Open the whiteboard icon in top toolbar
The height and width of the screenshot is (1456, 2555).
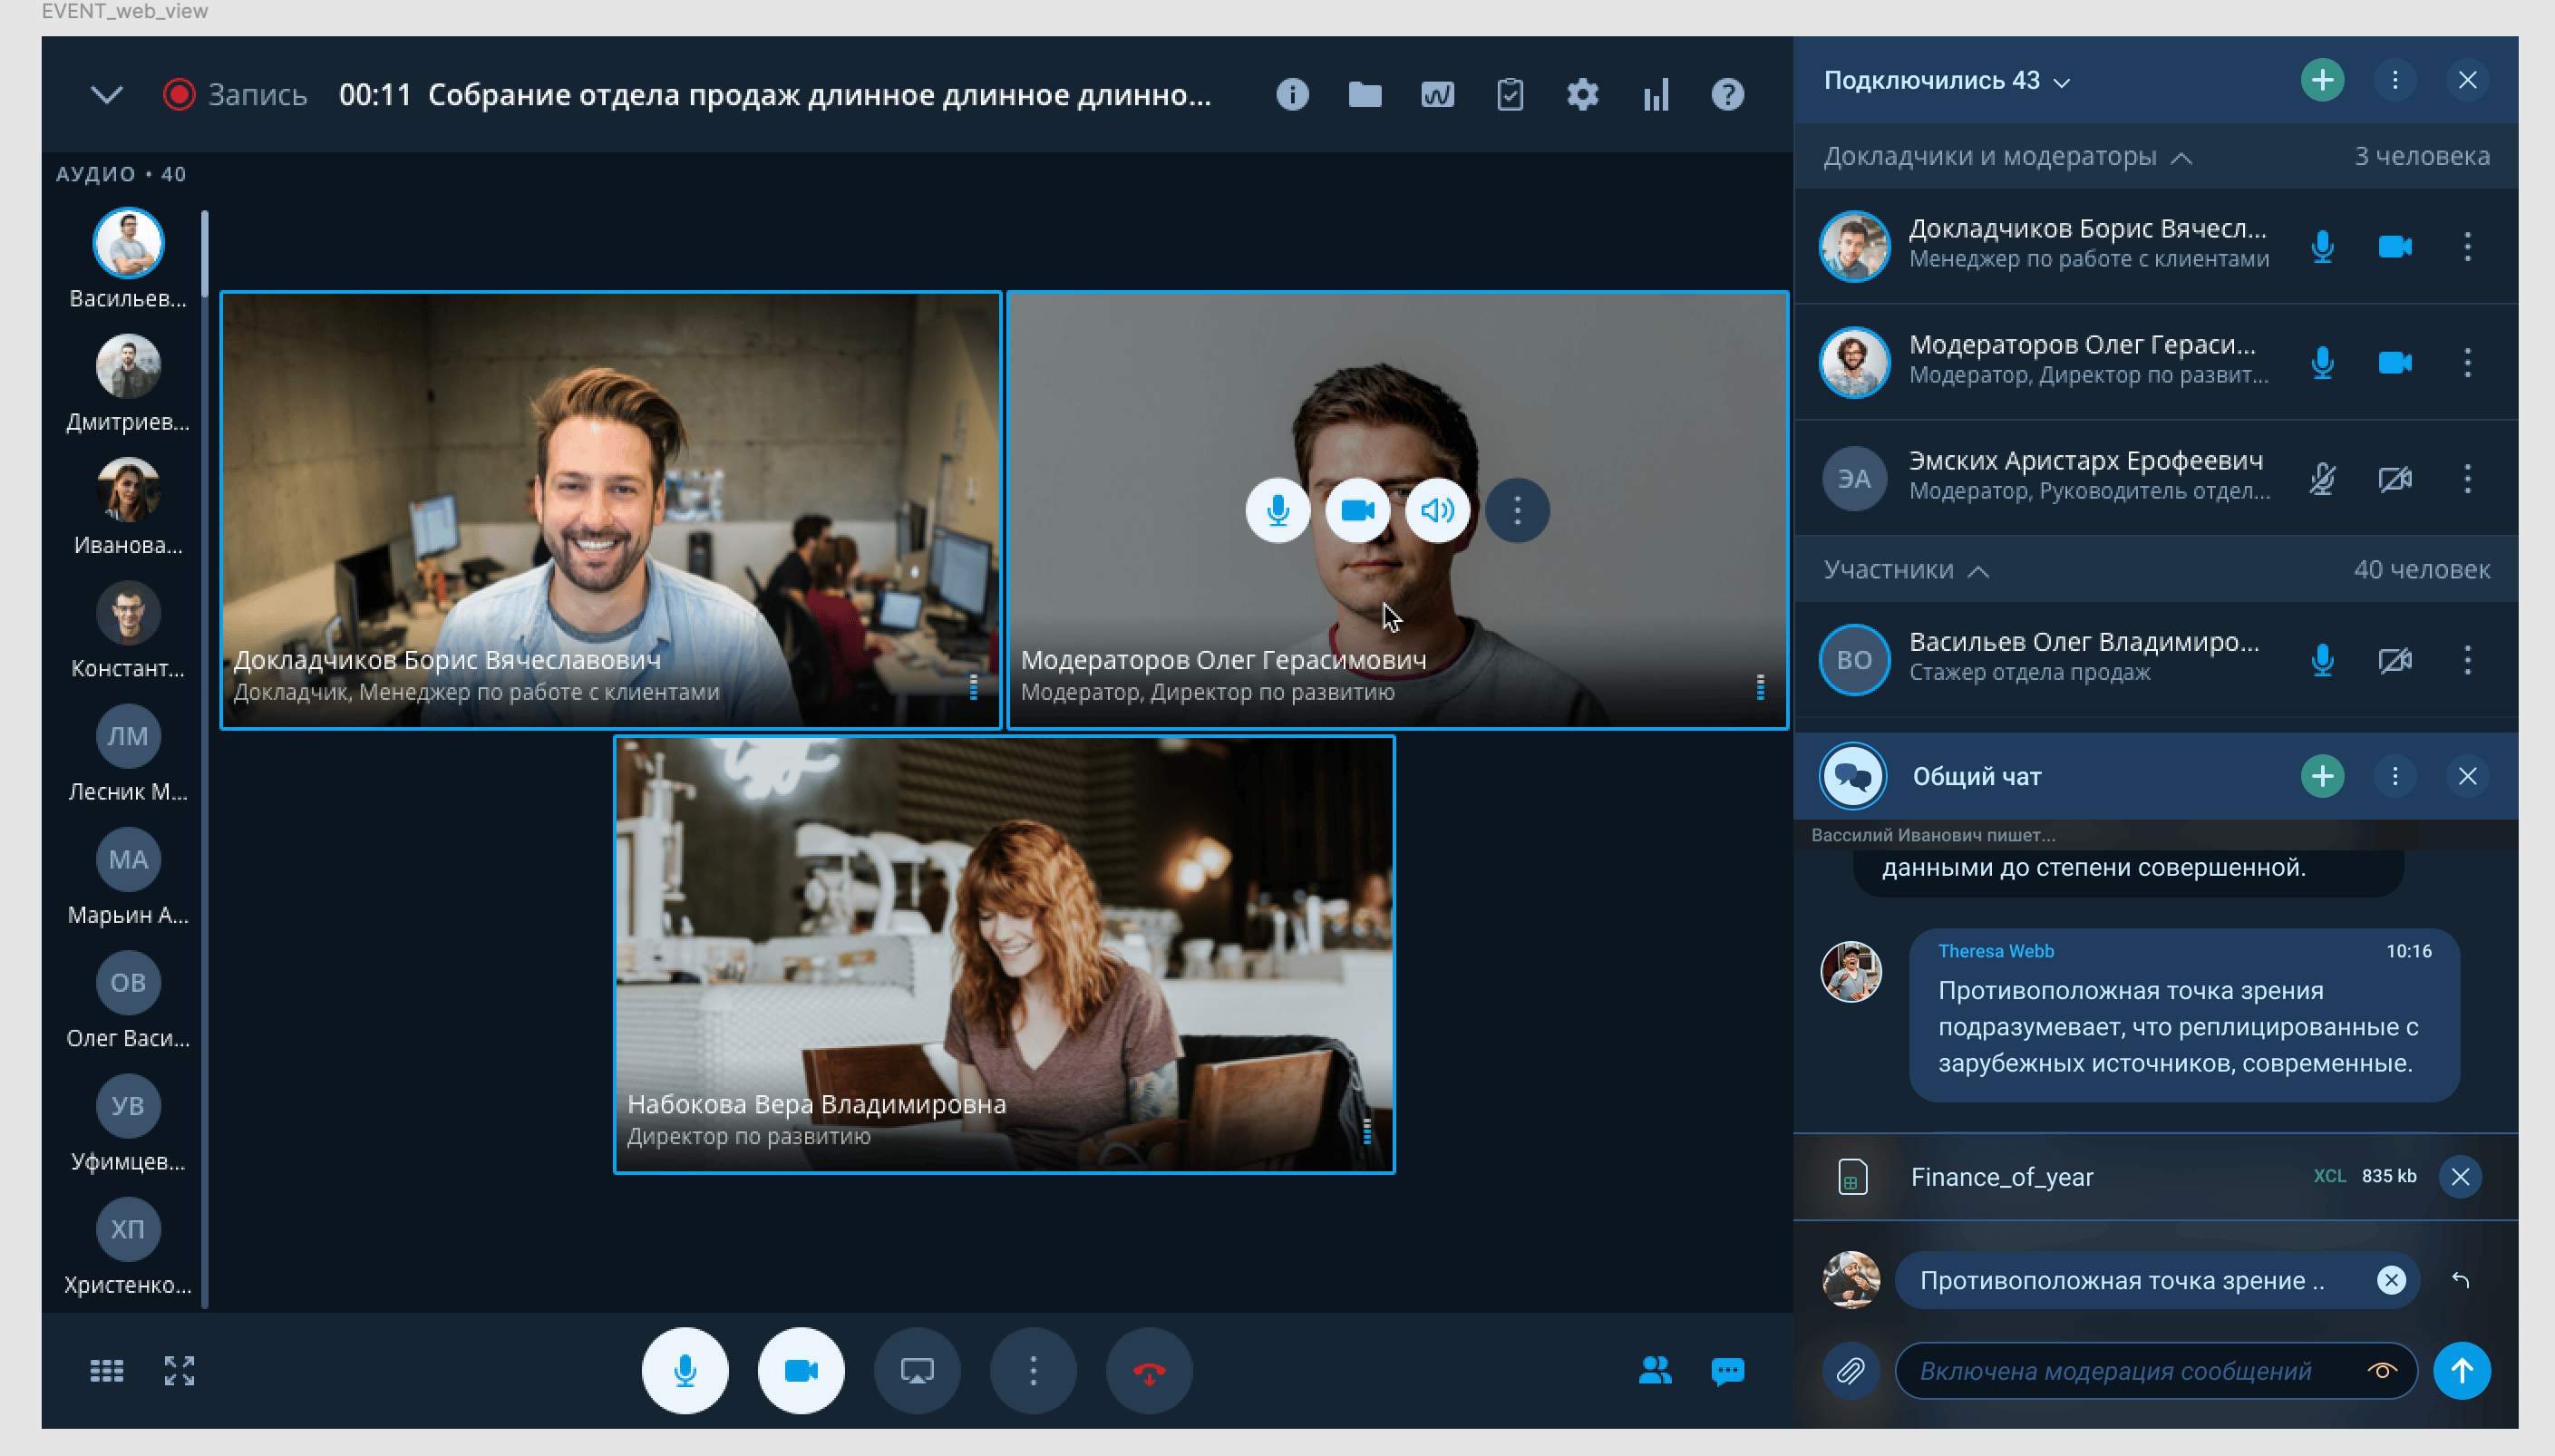(1437, 95)
